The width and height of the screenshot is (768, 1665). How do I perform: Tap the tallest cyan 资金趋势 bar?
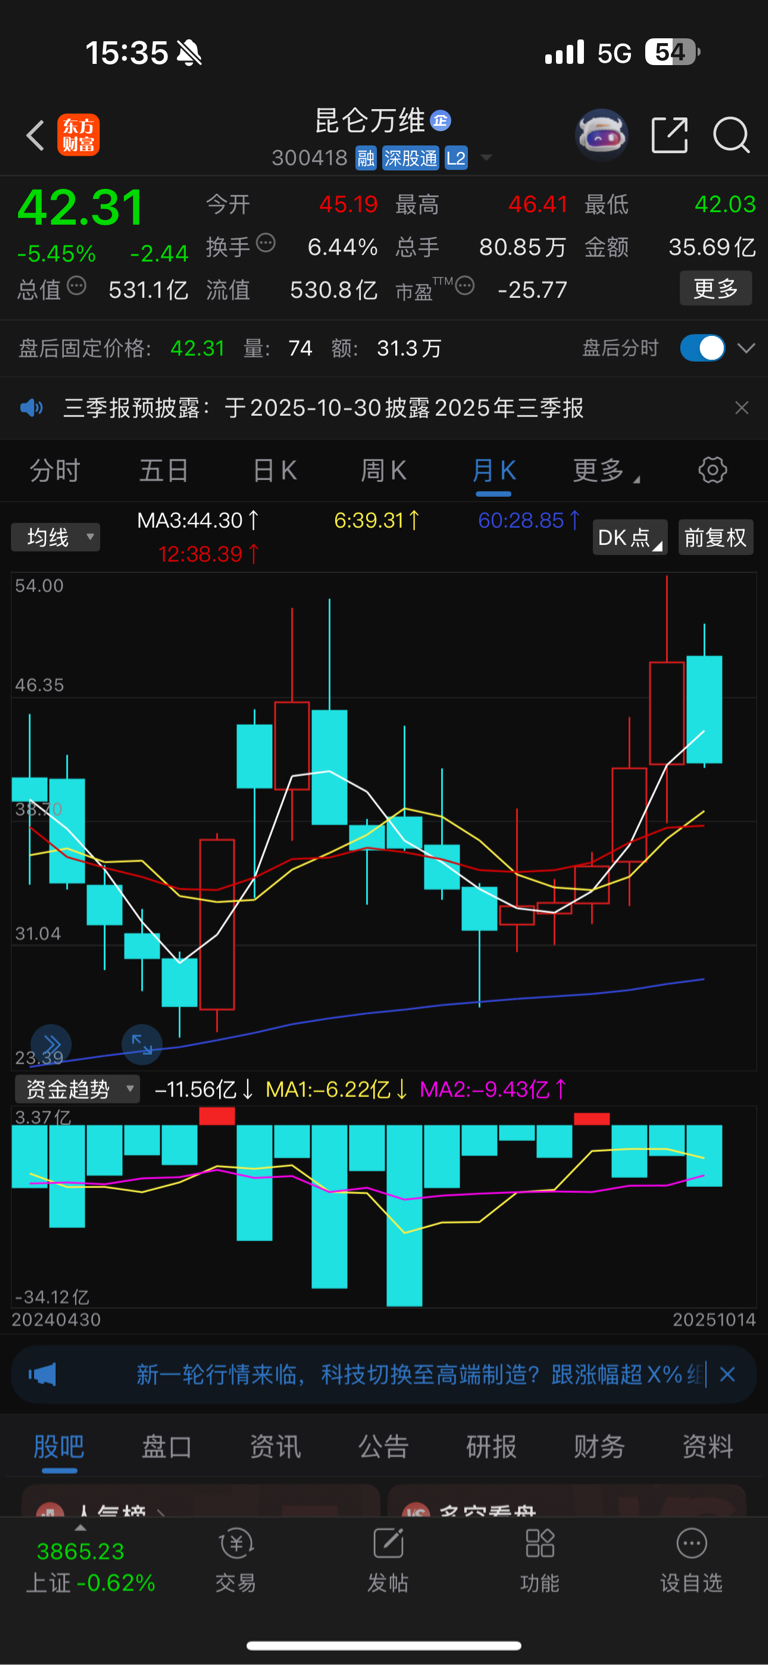pyautogui.click(x=404, y=1215)
